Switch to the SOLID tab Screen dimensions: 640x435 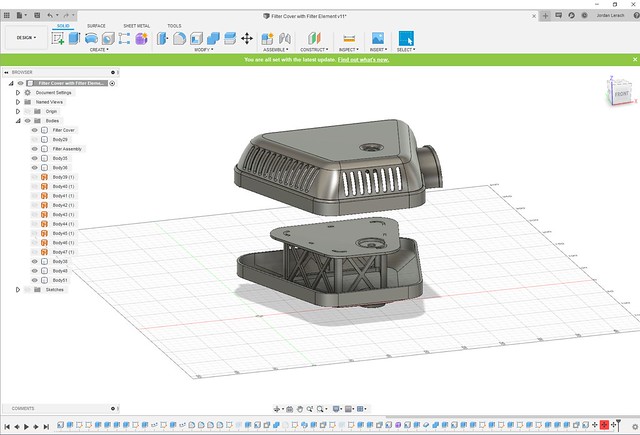coord(63,26)
